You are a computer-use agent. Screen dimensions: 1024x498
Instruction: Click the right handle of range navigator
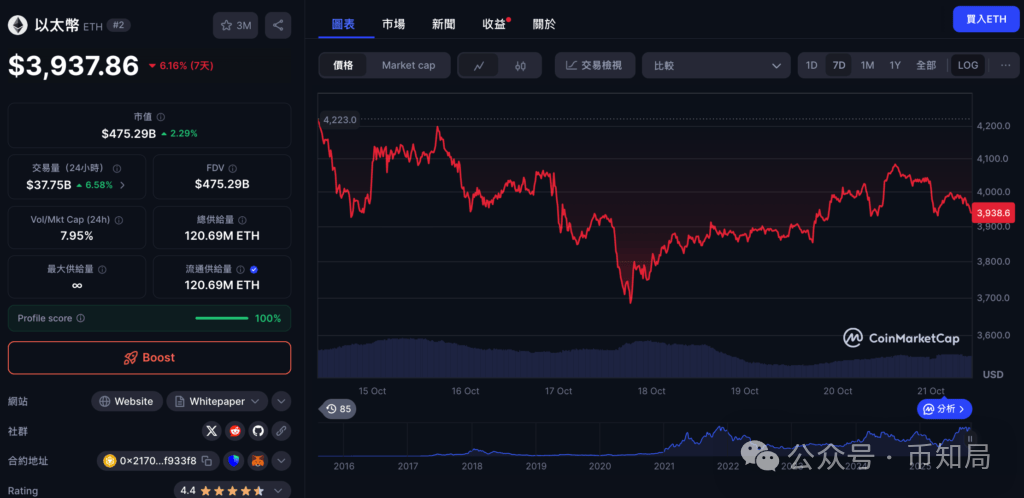(970, 439)
